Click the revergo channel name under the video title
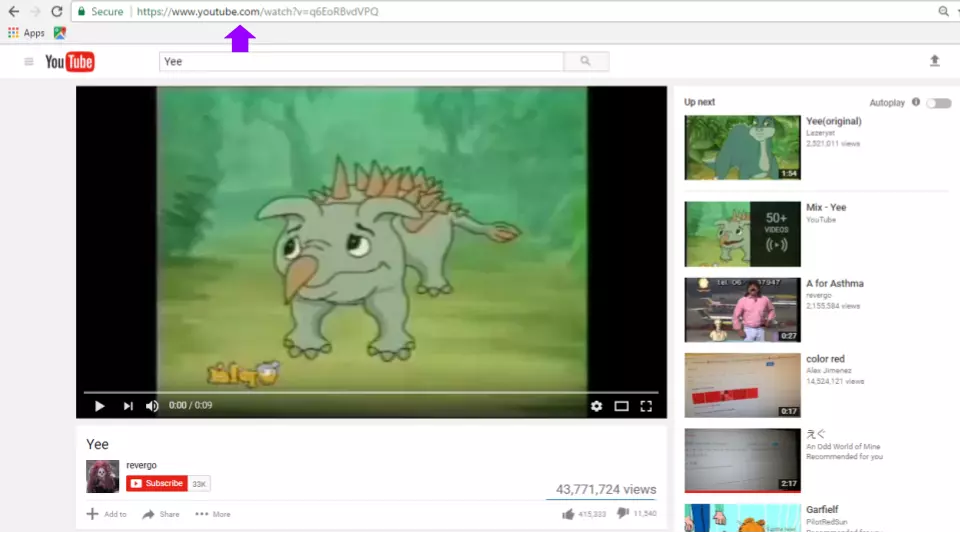 tap(141, 465)
